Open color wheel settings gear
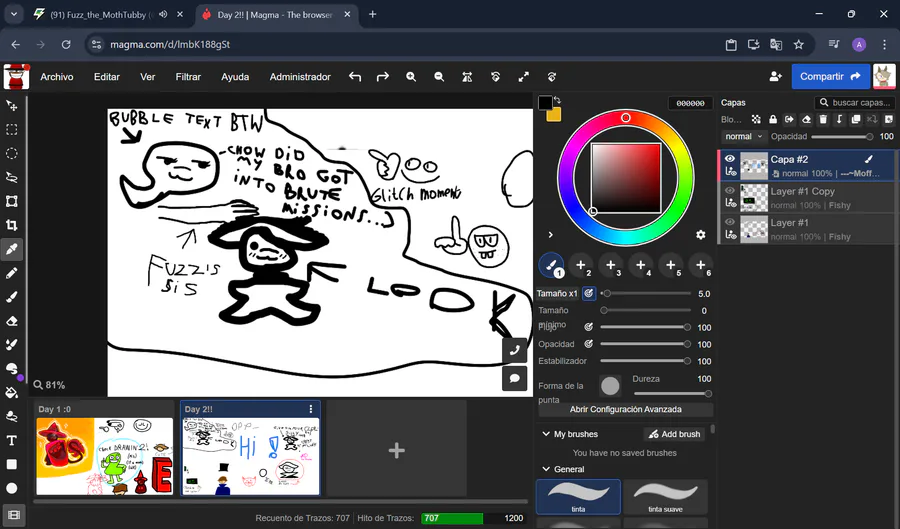 [701, 235]
